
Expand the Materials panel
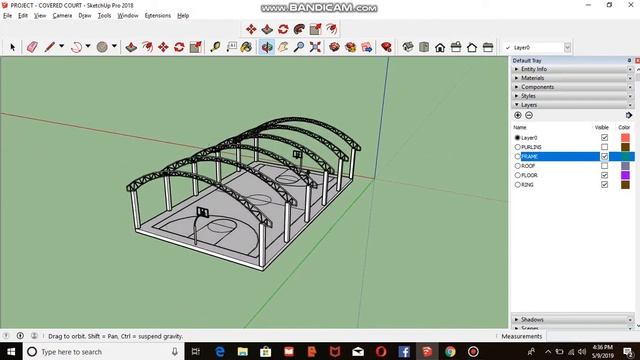(572, 78)
